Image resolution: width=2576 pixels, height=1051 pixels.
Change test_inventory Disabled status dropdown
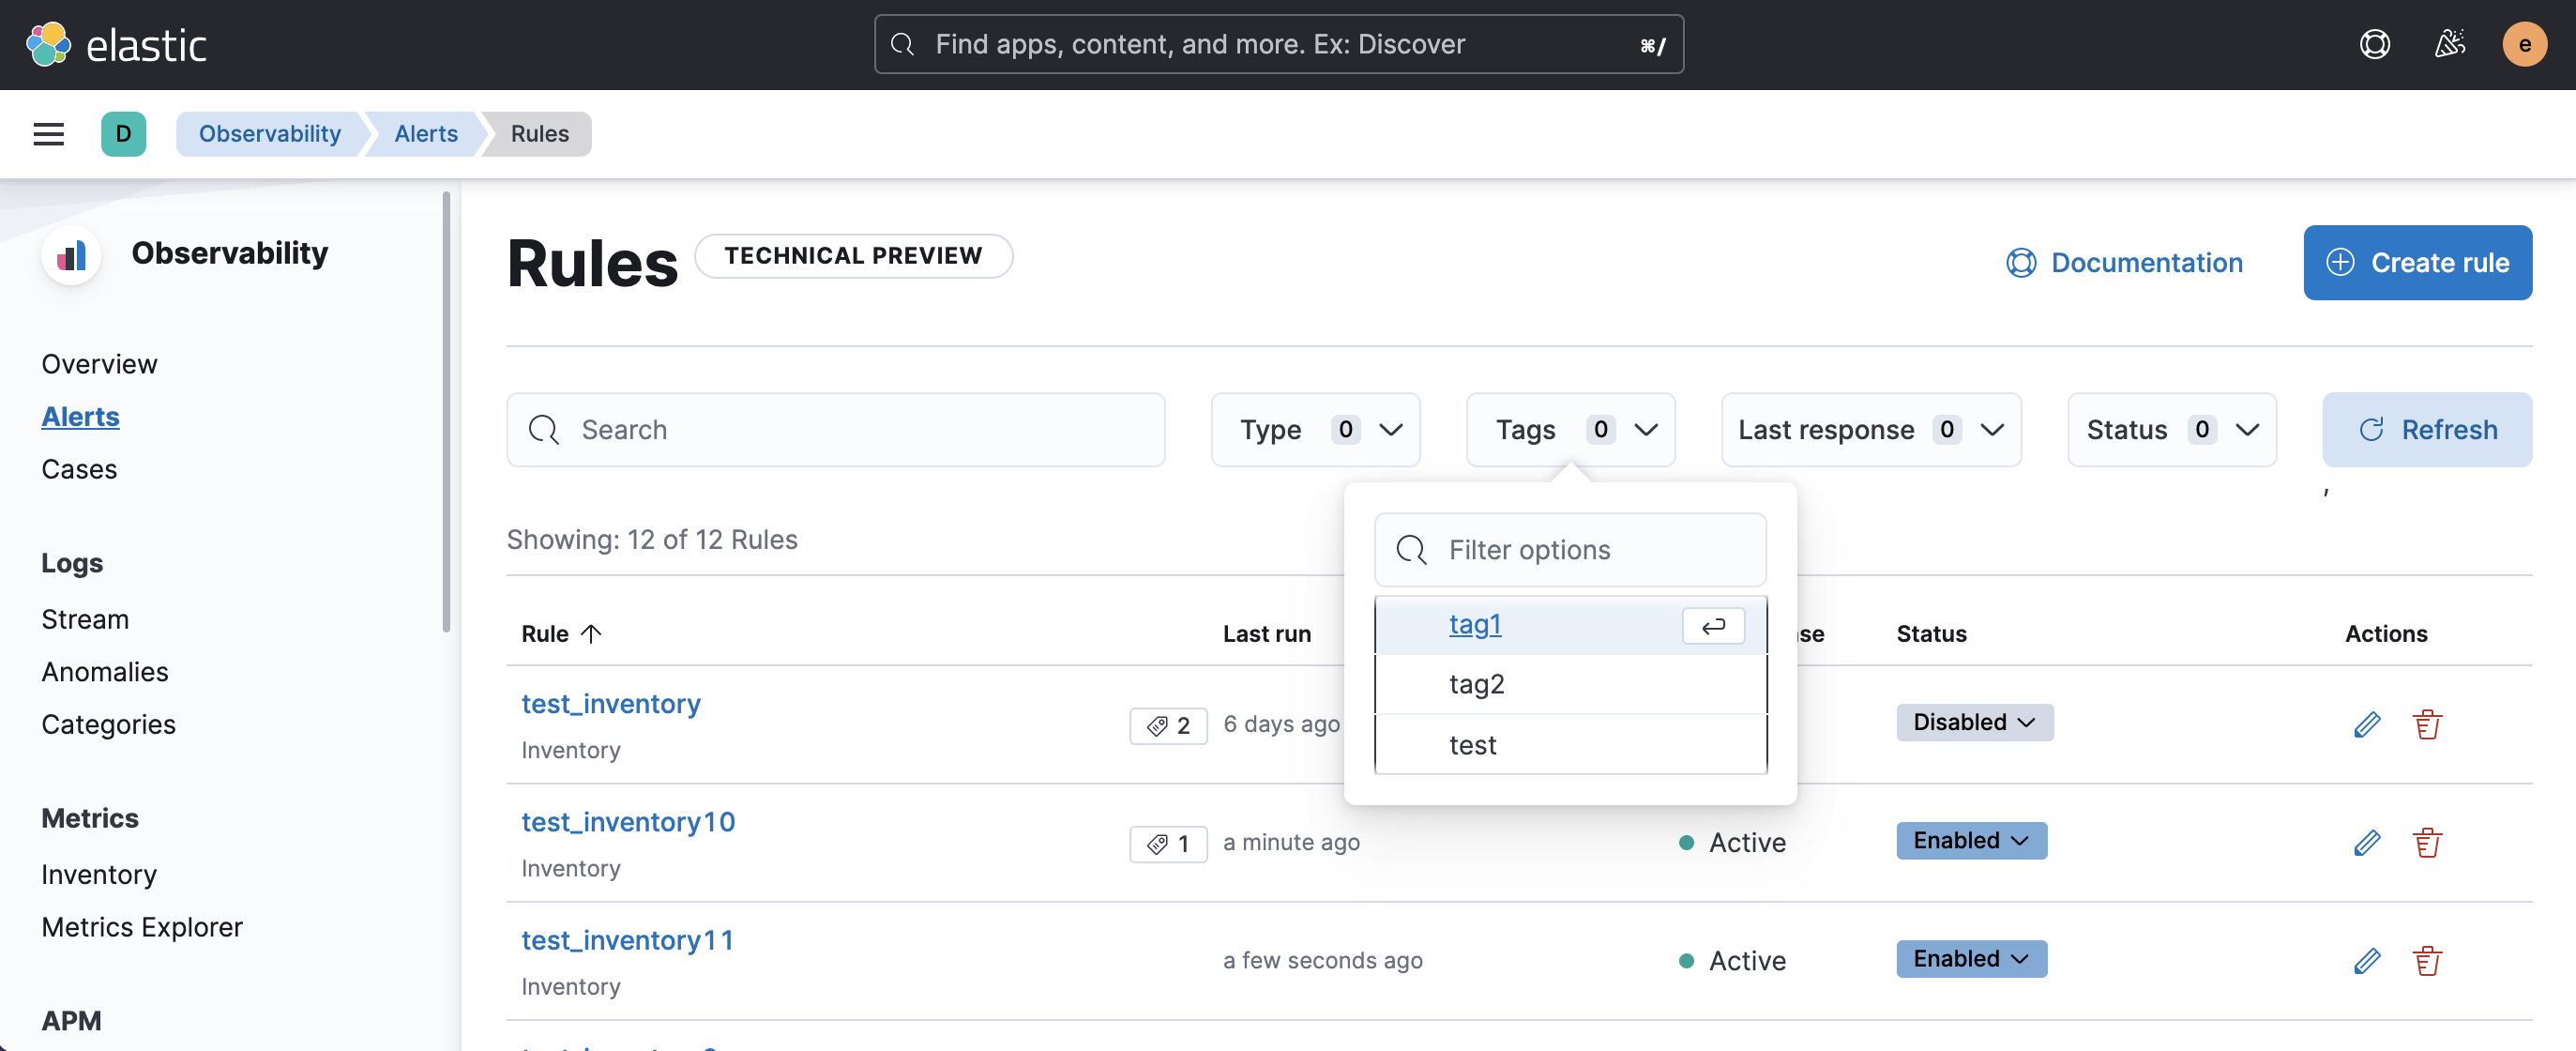click(1974, 722)
